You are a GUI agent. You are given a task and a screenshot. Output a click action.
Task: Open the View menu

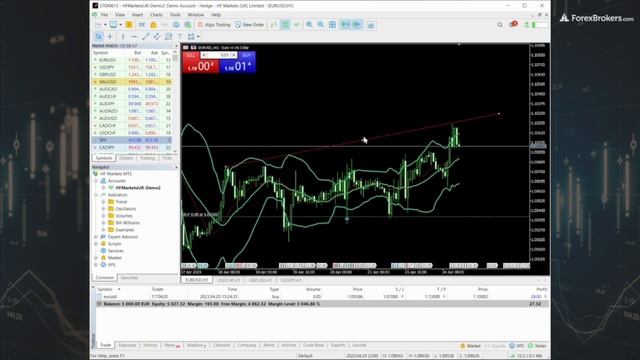[120, 15]
